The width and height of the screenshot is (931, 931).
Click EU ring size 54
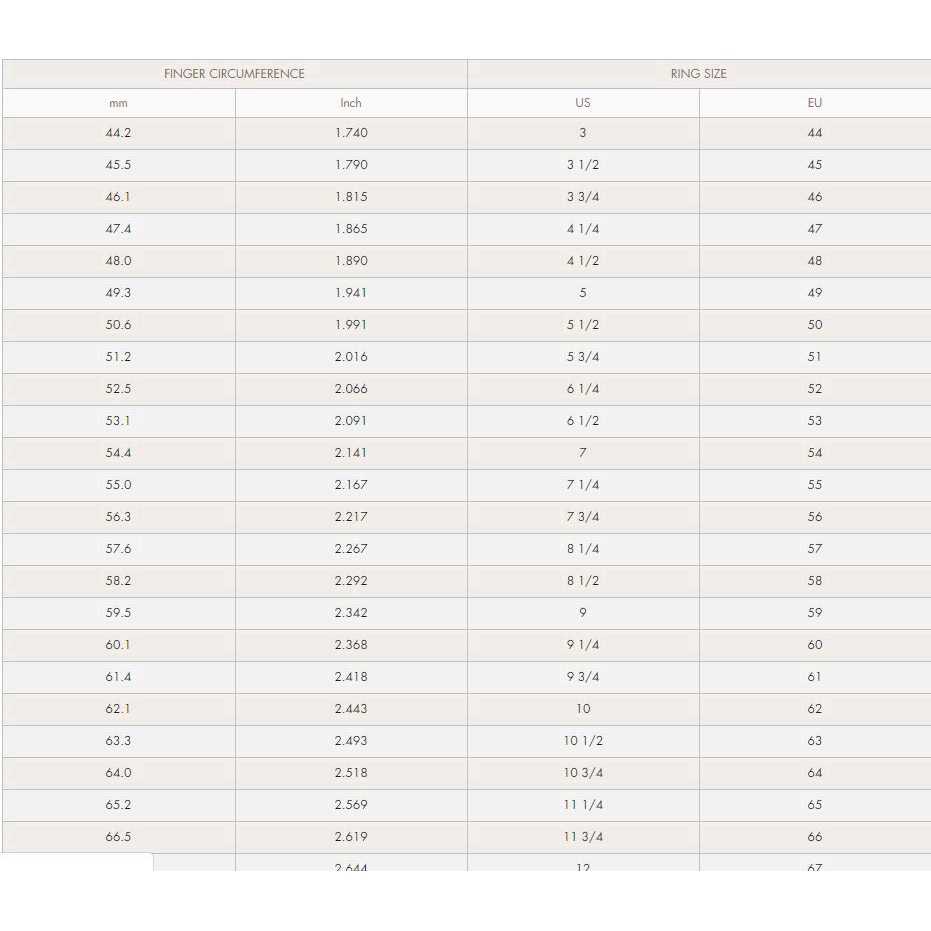pos(814,453)
